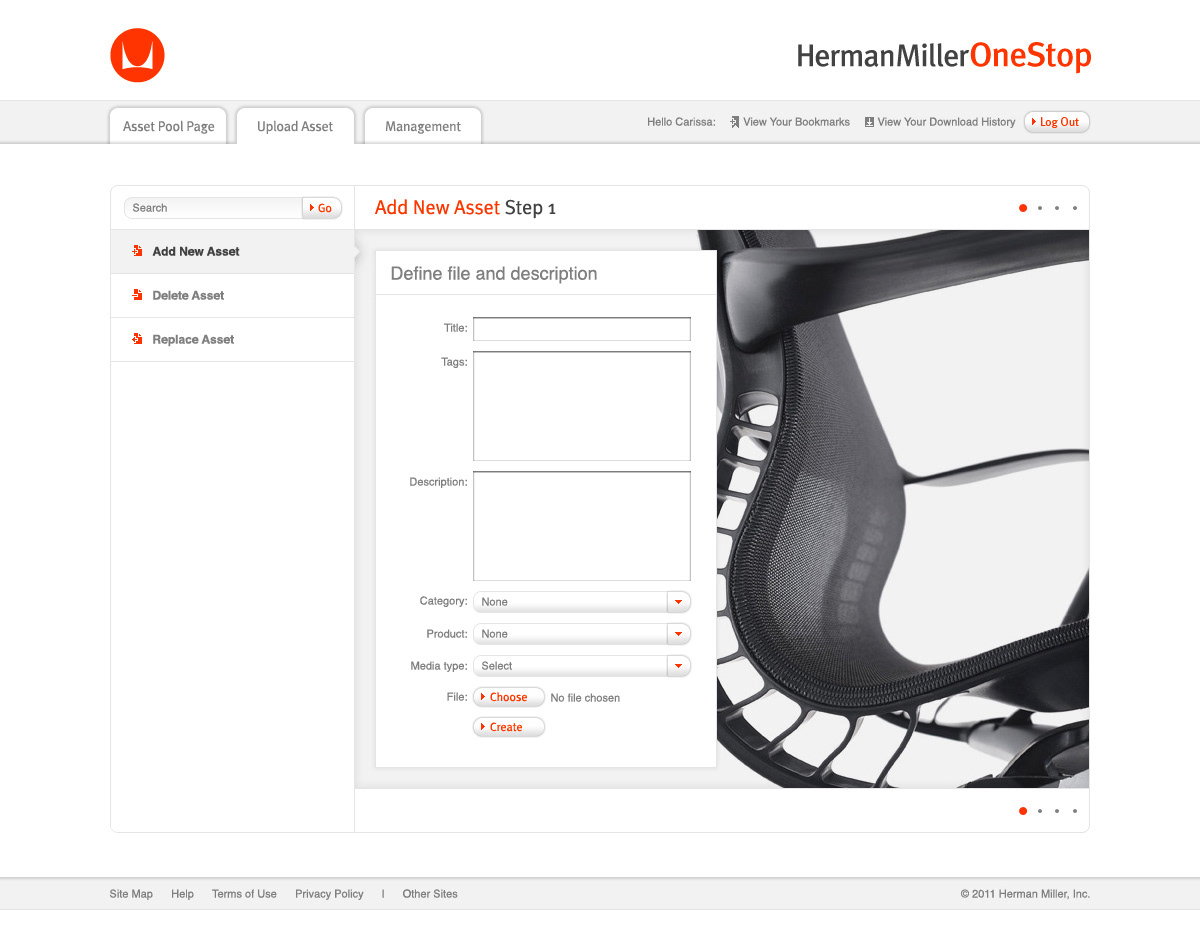This screenshot has width=1200, height=950.
Task: Click the Description text area
Action: point(582,526)
